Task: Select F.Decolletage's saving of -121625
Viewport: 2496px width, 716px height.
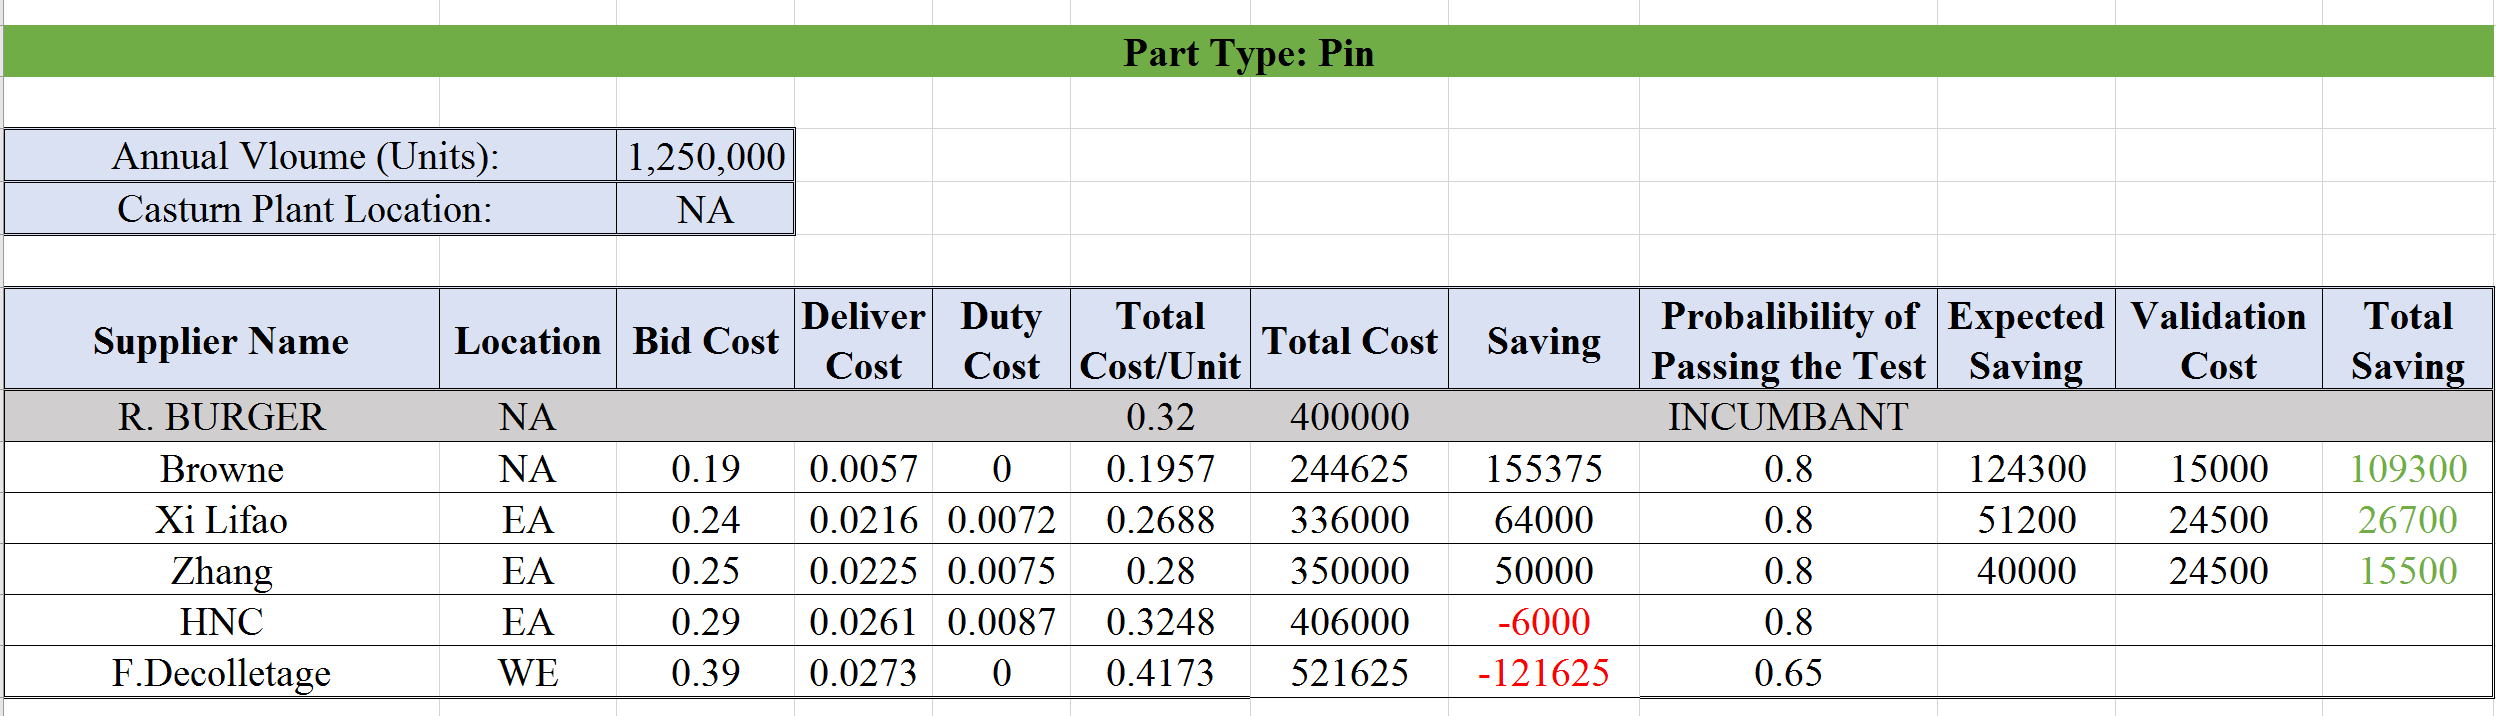Action: tap(1543, 673)
